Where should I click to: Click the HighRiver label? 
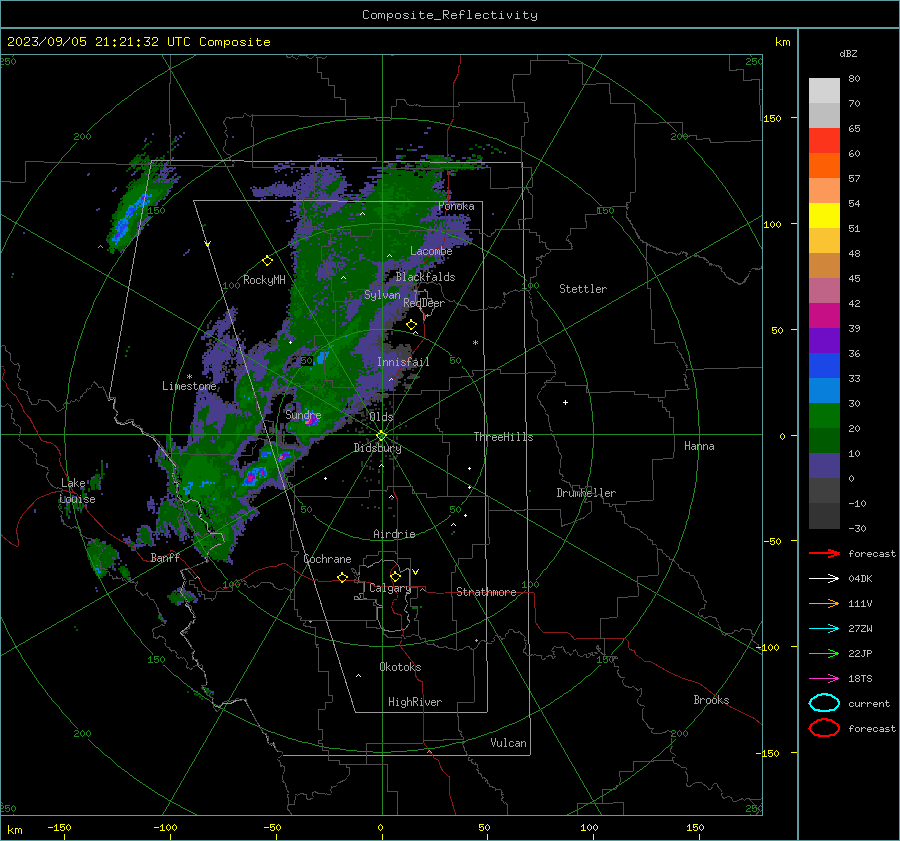click(x=415, y=702)
